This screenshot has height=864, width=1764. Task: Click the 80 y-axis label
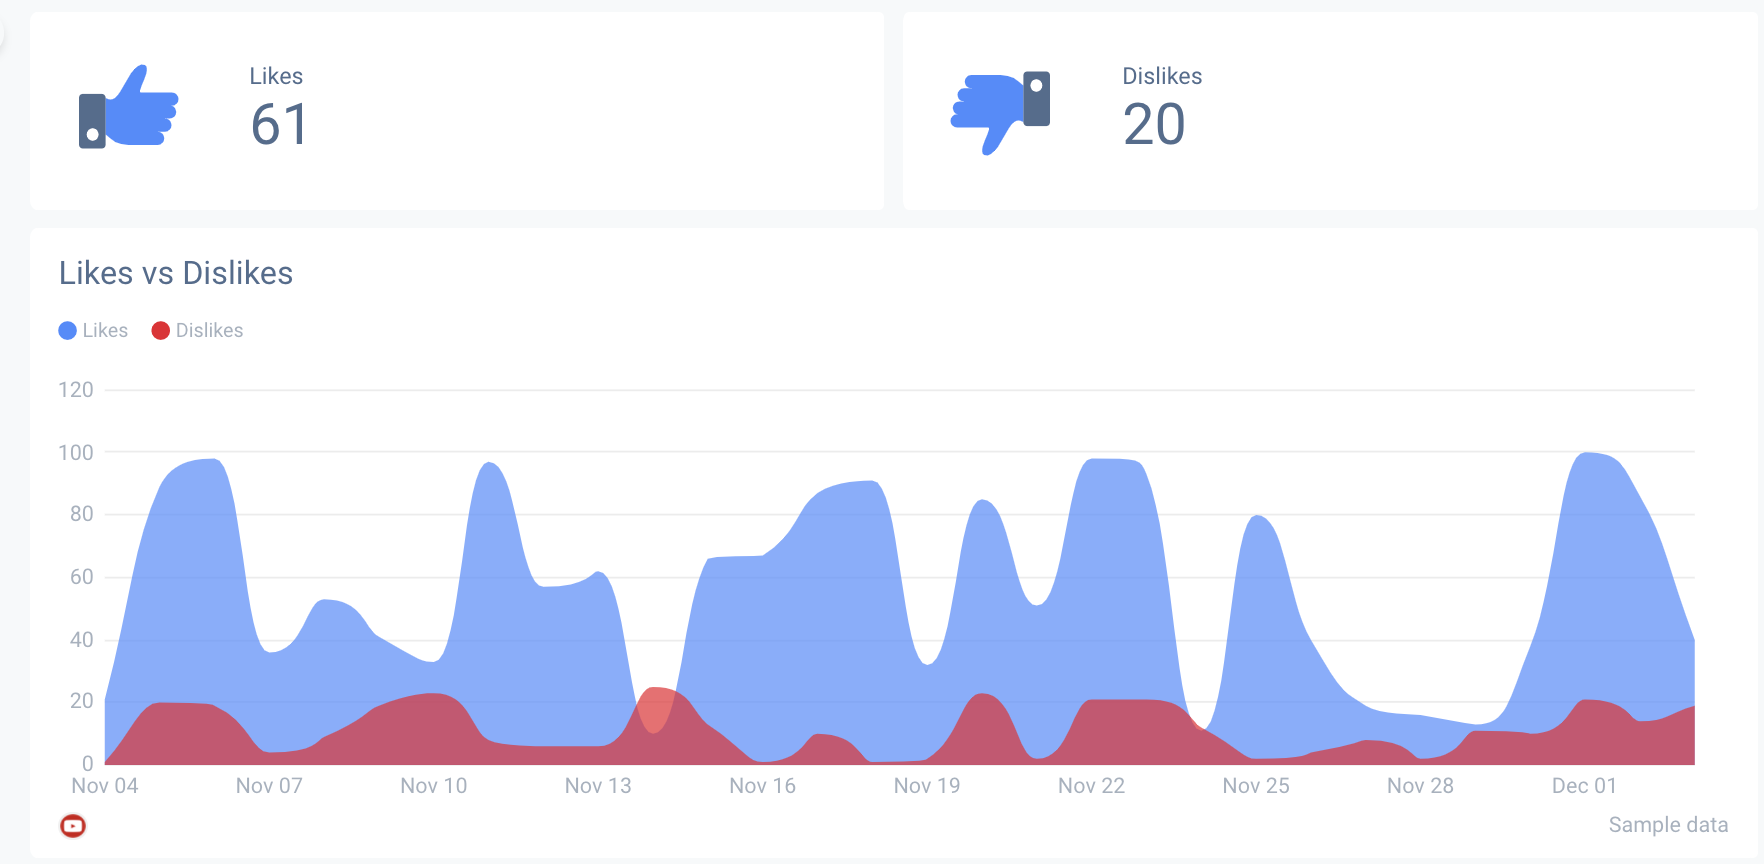(x=82, y=514)
